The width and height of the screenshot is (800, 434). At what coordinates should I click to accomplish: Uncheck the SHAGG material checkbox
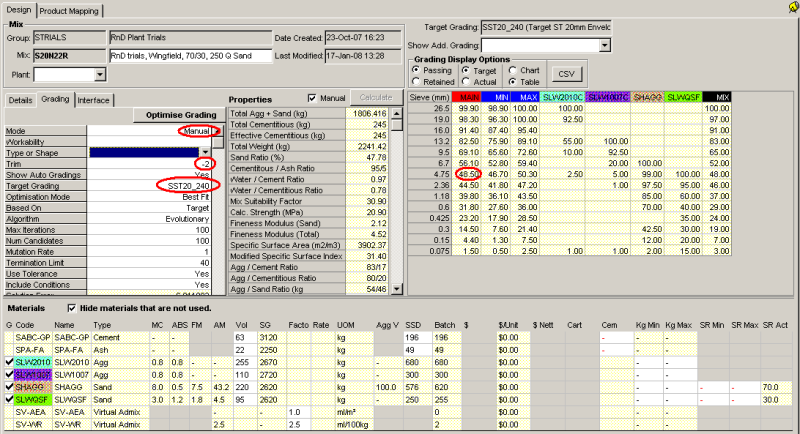[x=9, y=387]
